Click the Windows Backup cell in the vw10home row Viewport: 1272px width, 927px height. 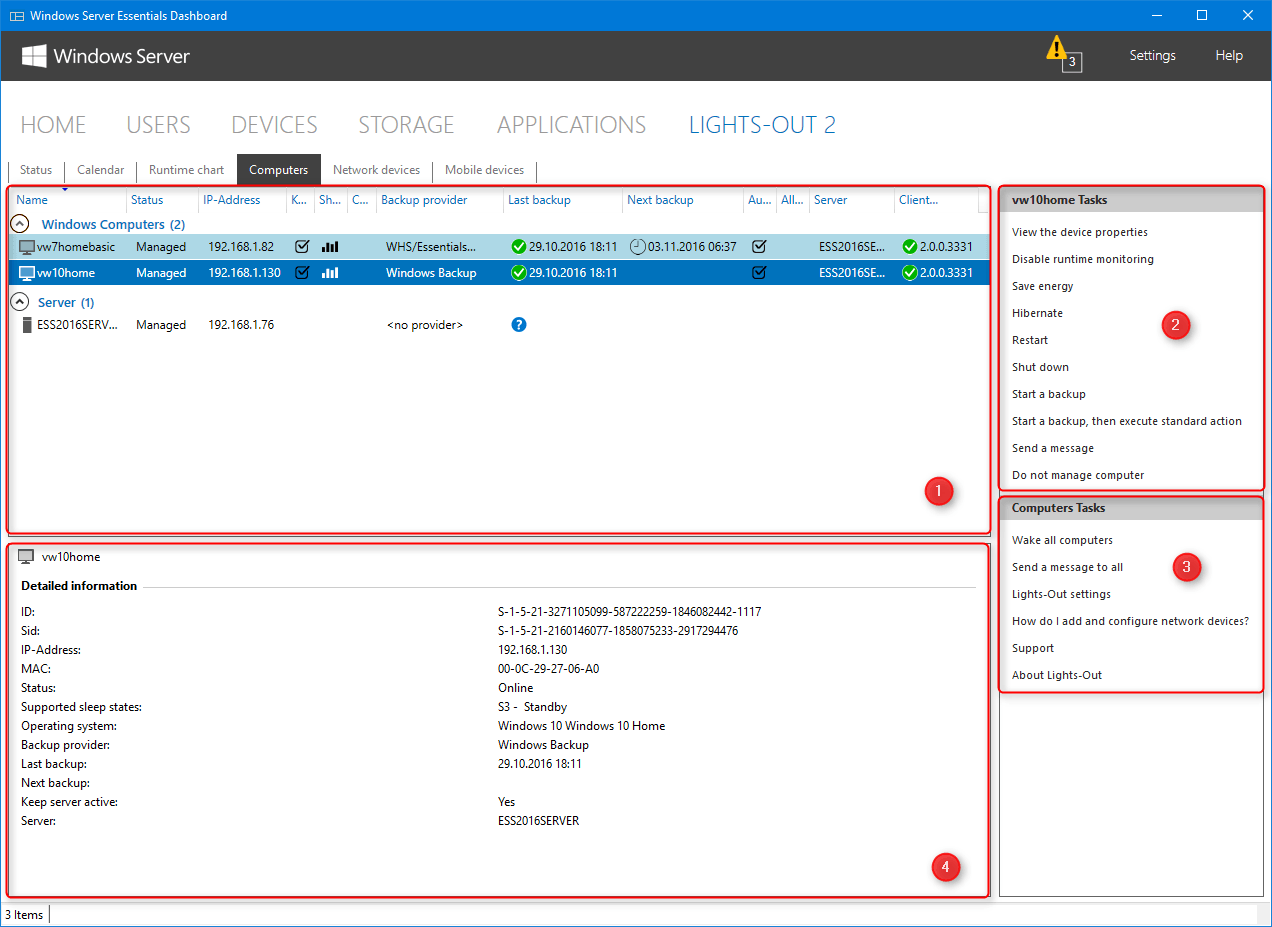click(x=431, y=273)
